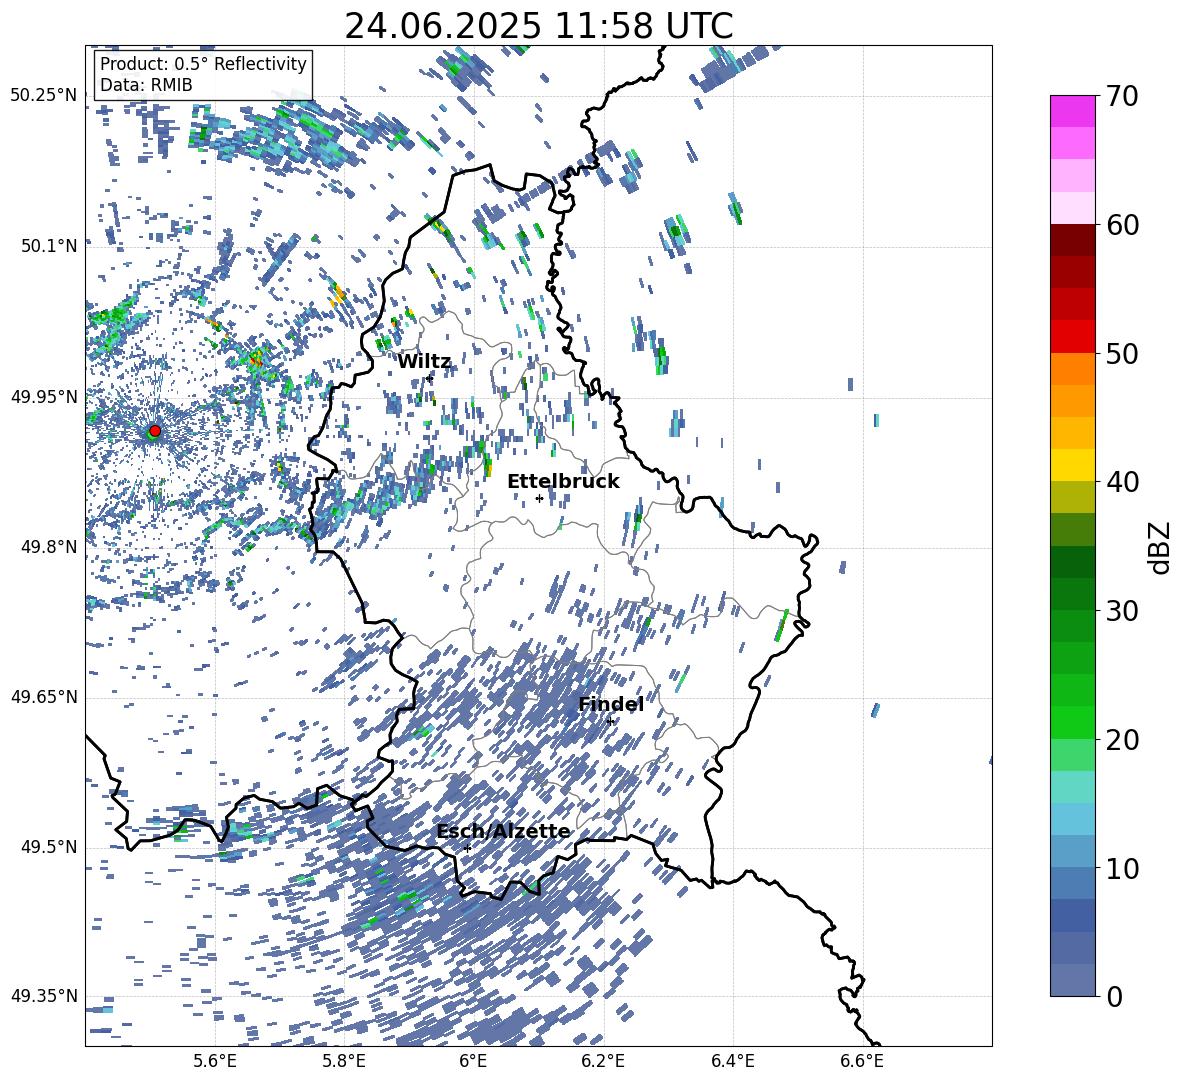Viewport: 1184px width, 1081px height.
Task: Click the 70 value on the colorbar
Action: tap(1122, 96)
